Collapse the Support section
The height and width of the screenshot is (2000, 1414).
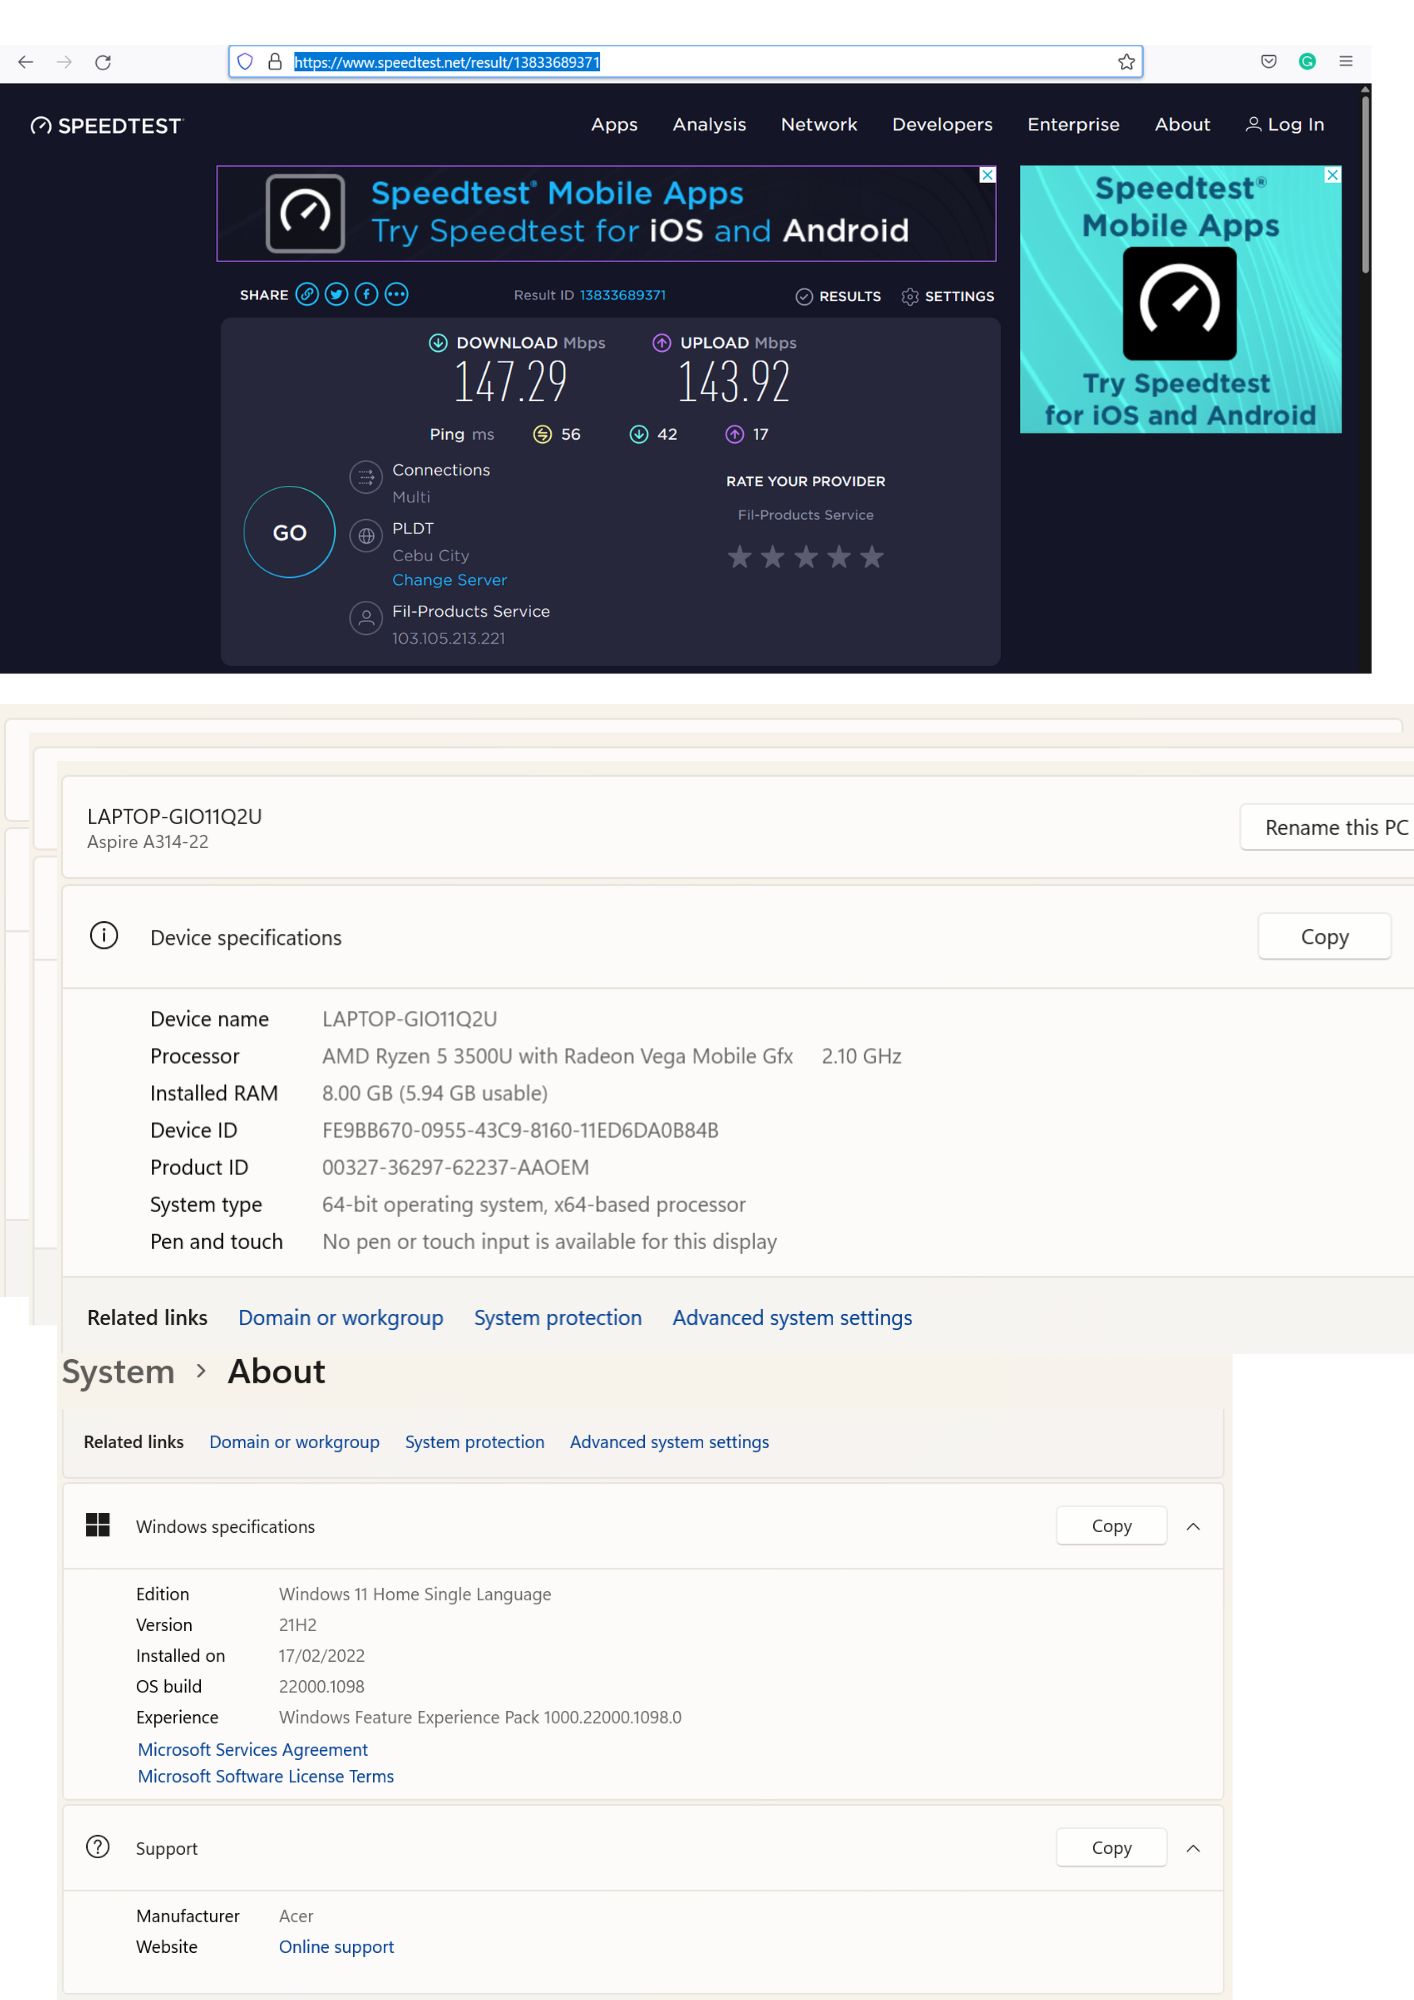(1193, 1849)
